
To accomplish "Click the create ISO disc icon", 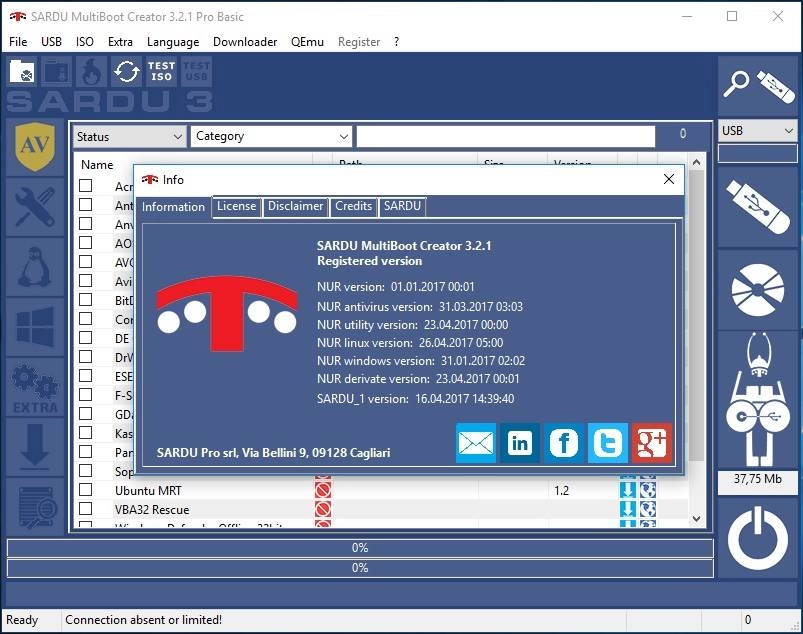I will click(x=757, y=290).
